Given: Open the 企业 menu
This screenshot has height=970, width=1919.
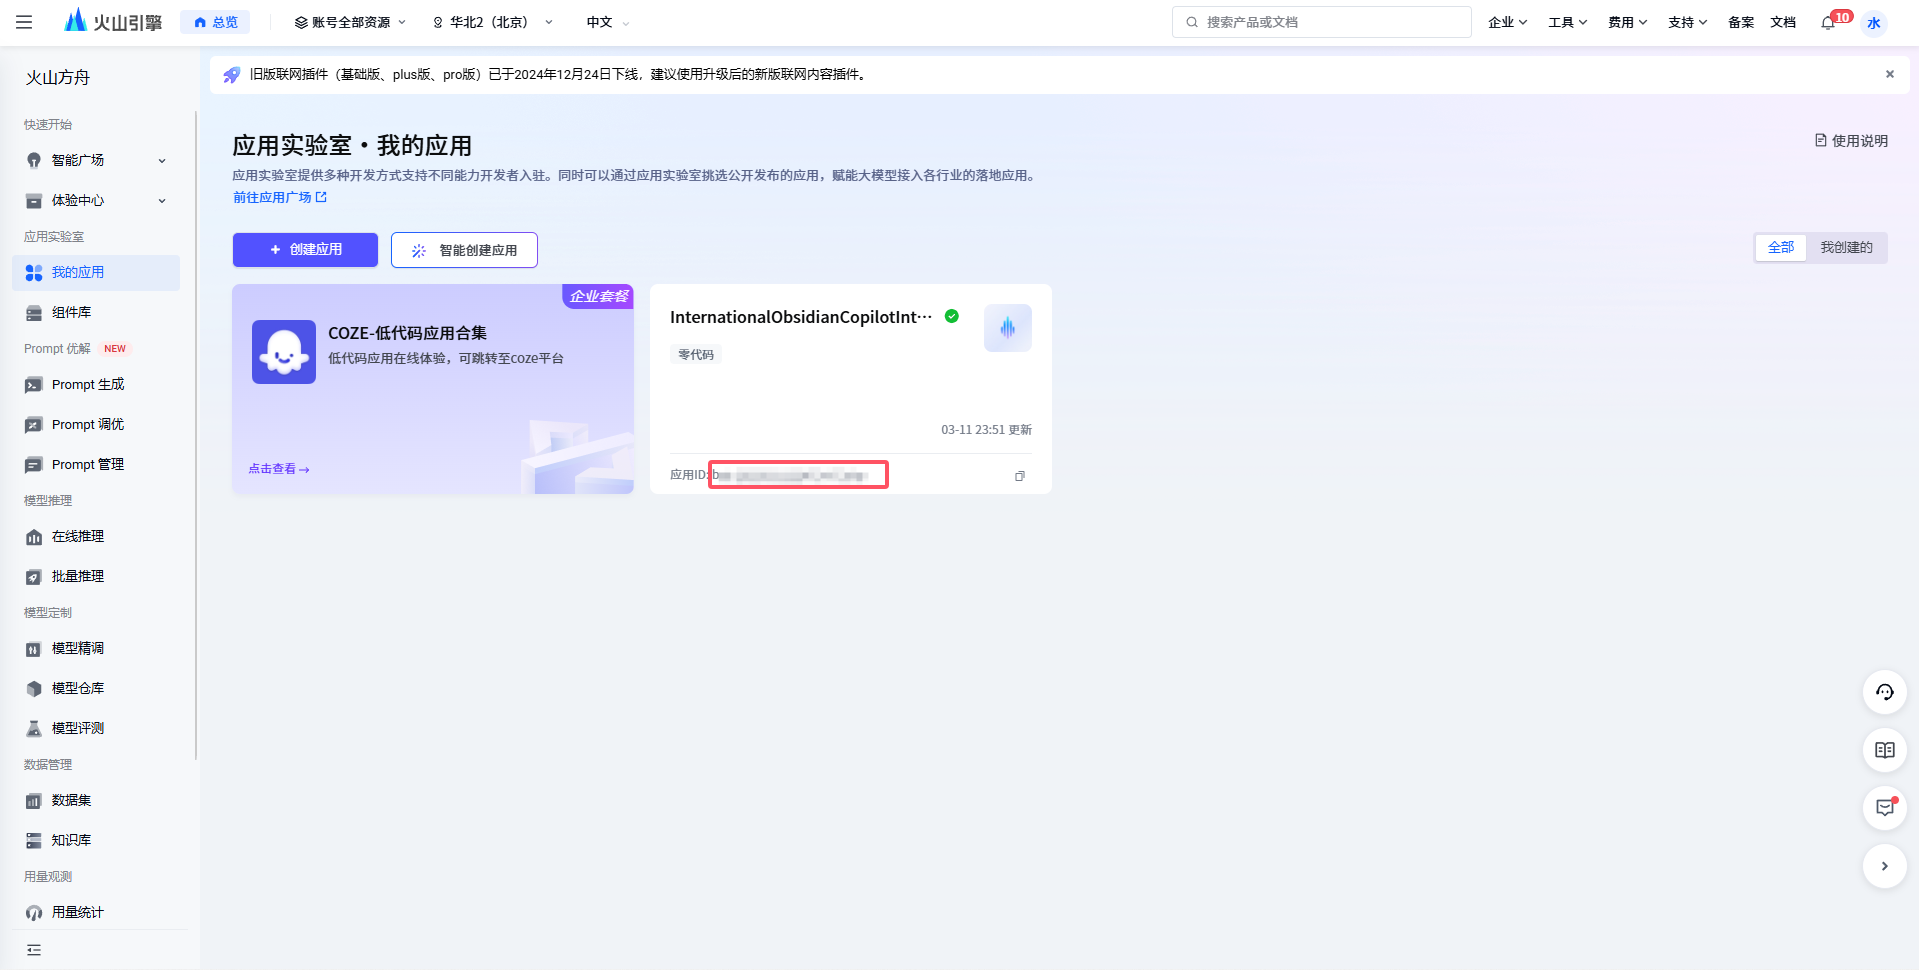Looking at the screenshot, I should (1507, 22).
